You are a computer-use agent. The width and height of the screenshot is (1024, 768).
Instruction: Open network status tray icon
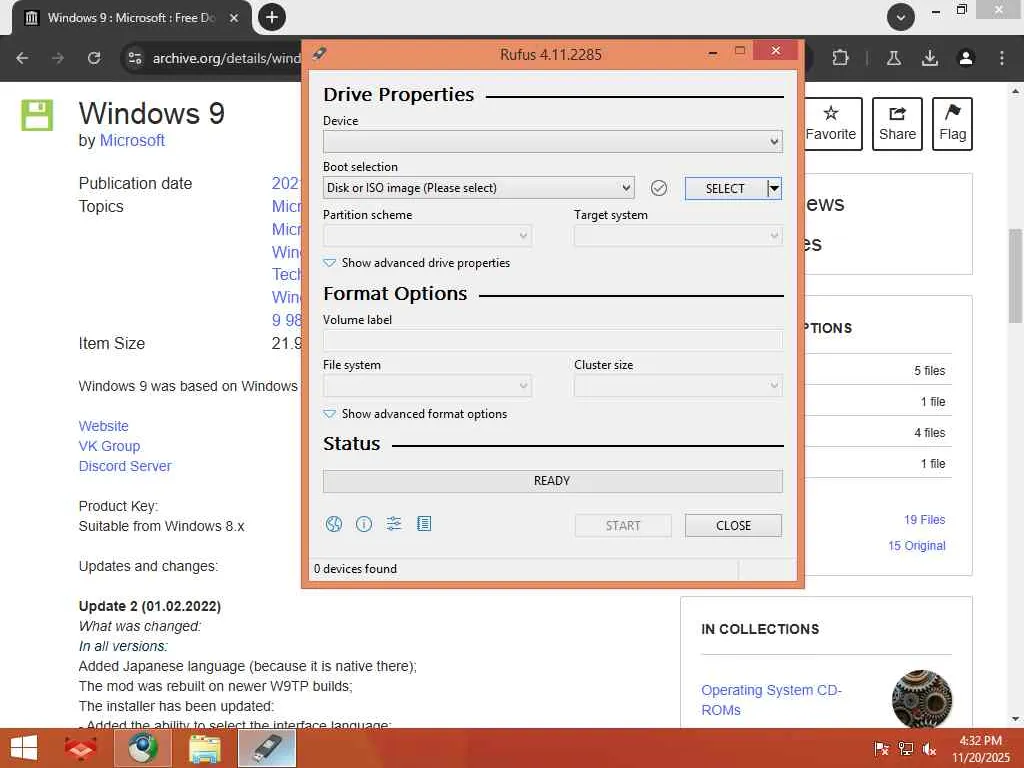905,748
